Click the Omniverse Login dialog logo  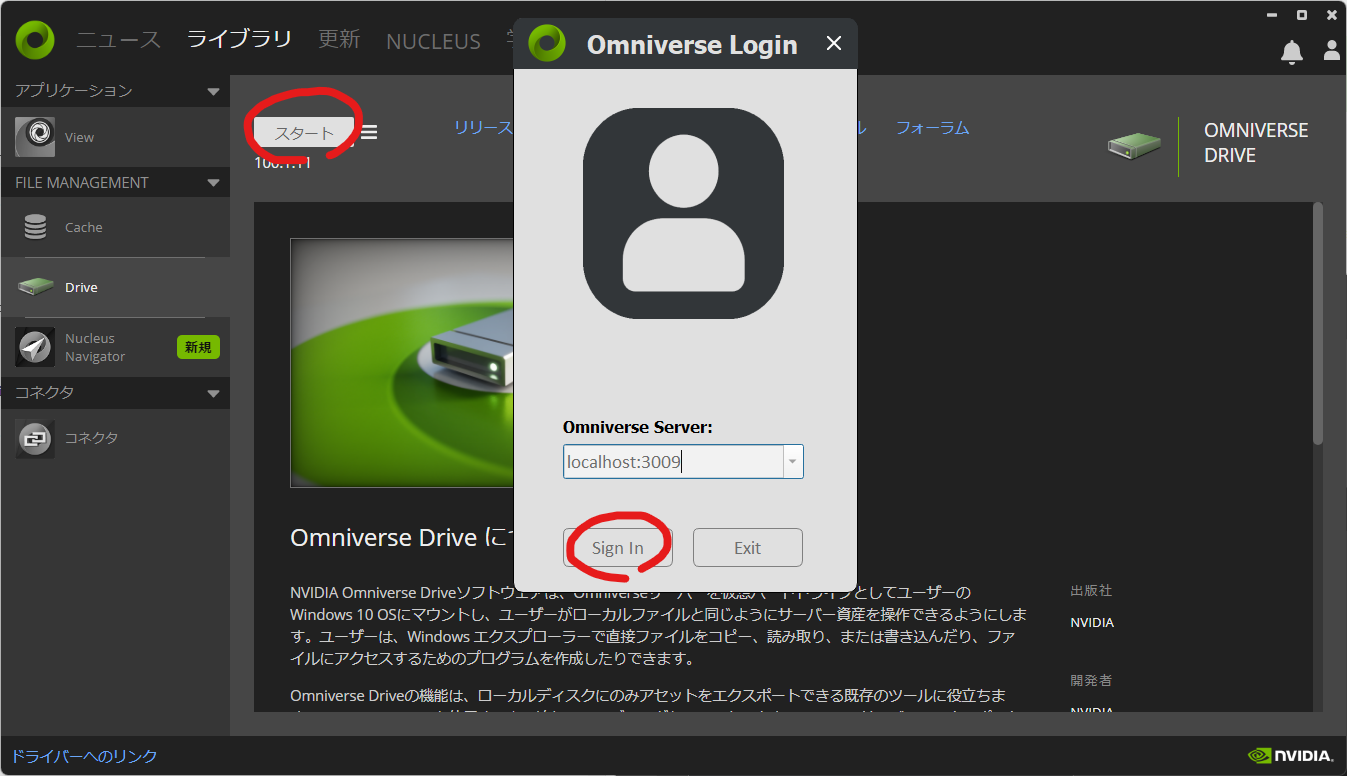(547, 43)
